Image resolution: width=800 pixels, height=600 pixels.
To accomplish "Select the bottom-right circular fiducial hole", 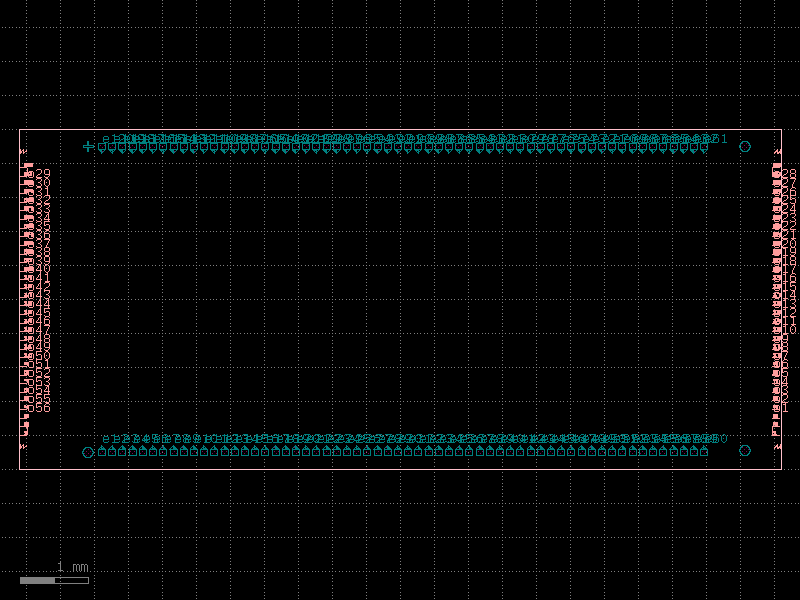I will click(745, 451).
